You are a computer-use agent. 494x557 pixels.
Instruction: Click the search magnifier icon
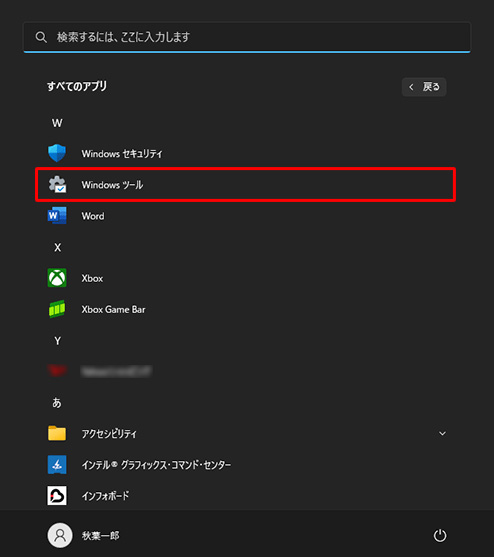[x=41, y=37]
